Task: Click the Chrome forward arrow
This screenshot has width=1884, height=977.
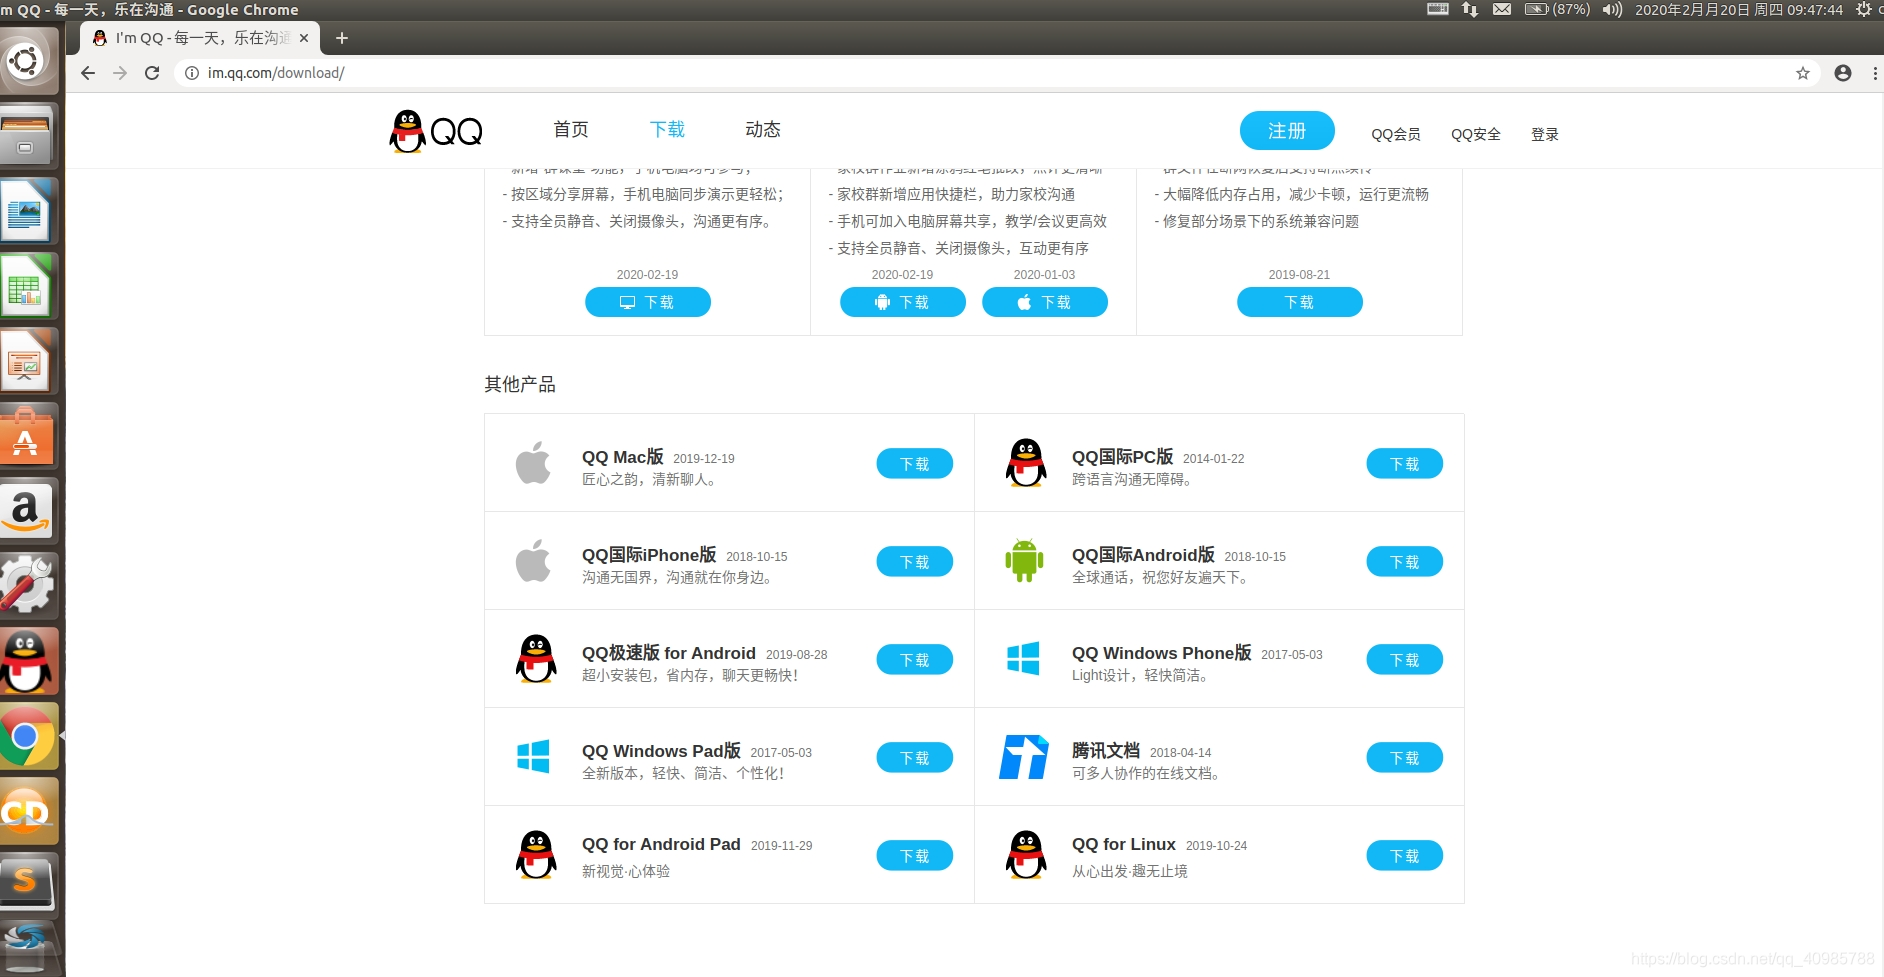Action: click(x=120, y=73)
